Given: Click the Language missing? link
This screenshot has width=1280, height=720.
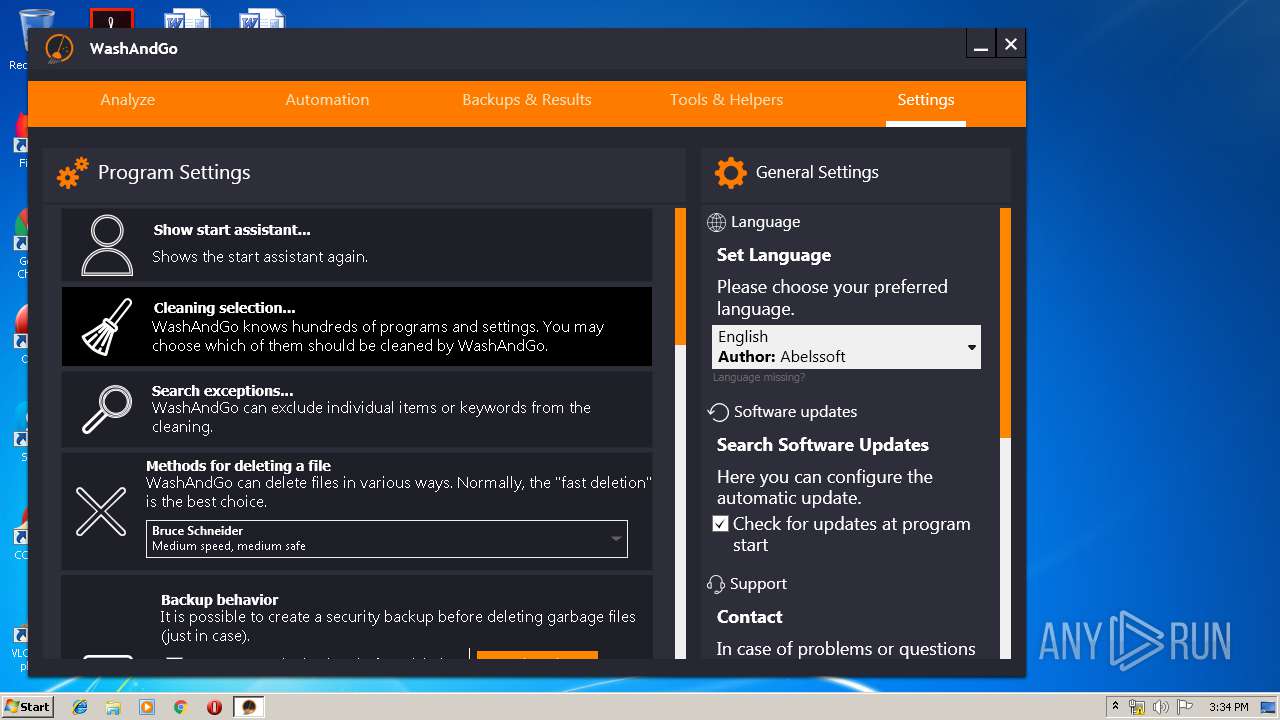Looking at the screenshot, I should point(759,378).
